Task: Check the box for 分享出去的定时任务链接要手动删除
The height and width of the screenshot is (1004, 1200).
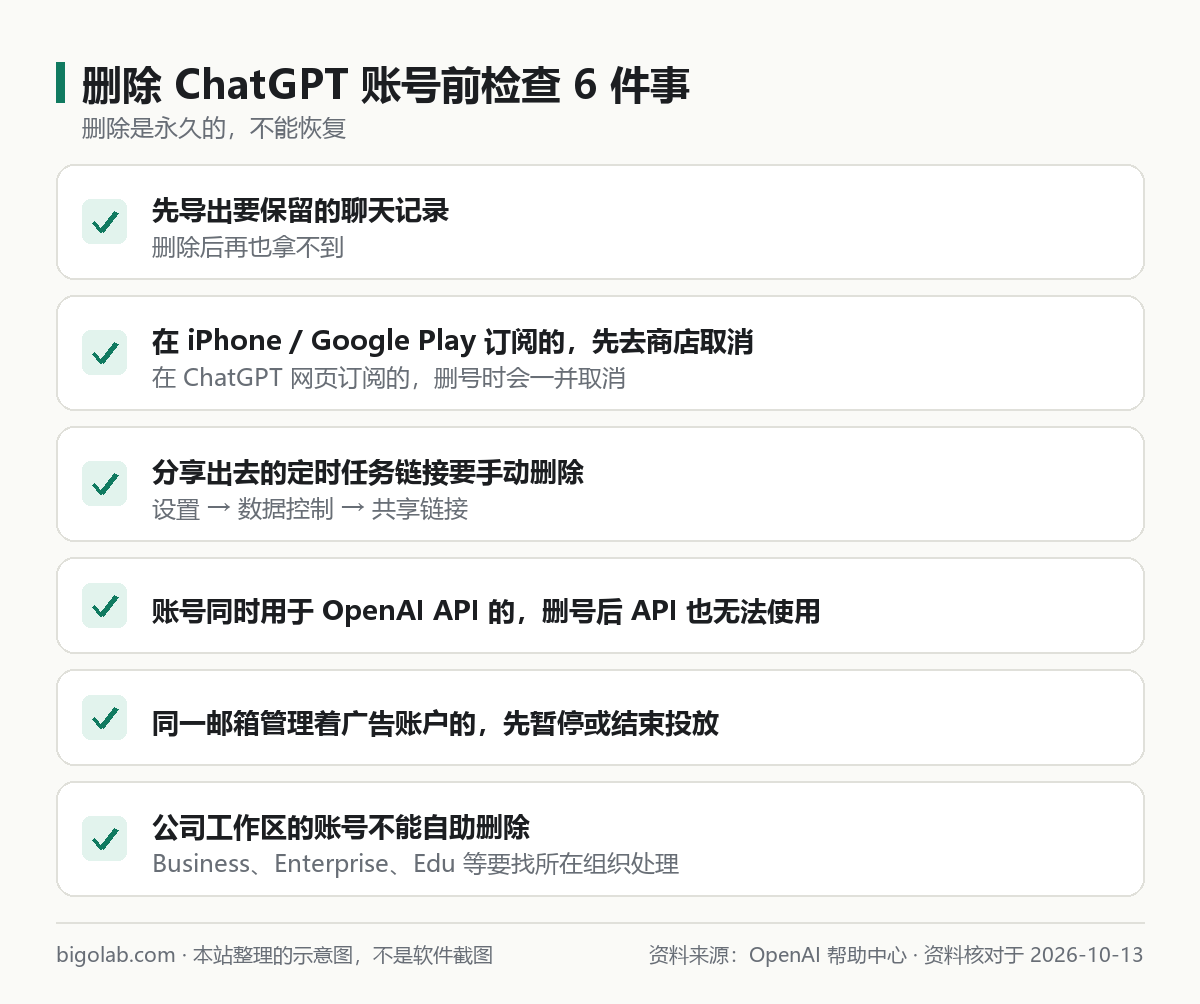Action: tap(104, 483)
